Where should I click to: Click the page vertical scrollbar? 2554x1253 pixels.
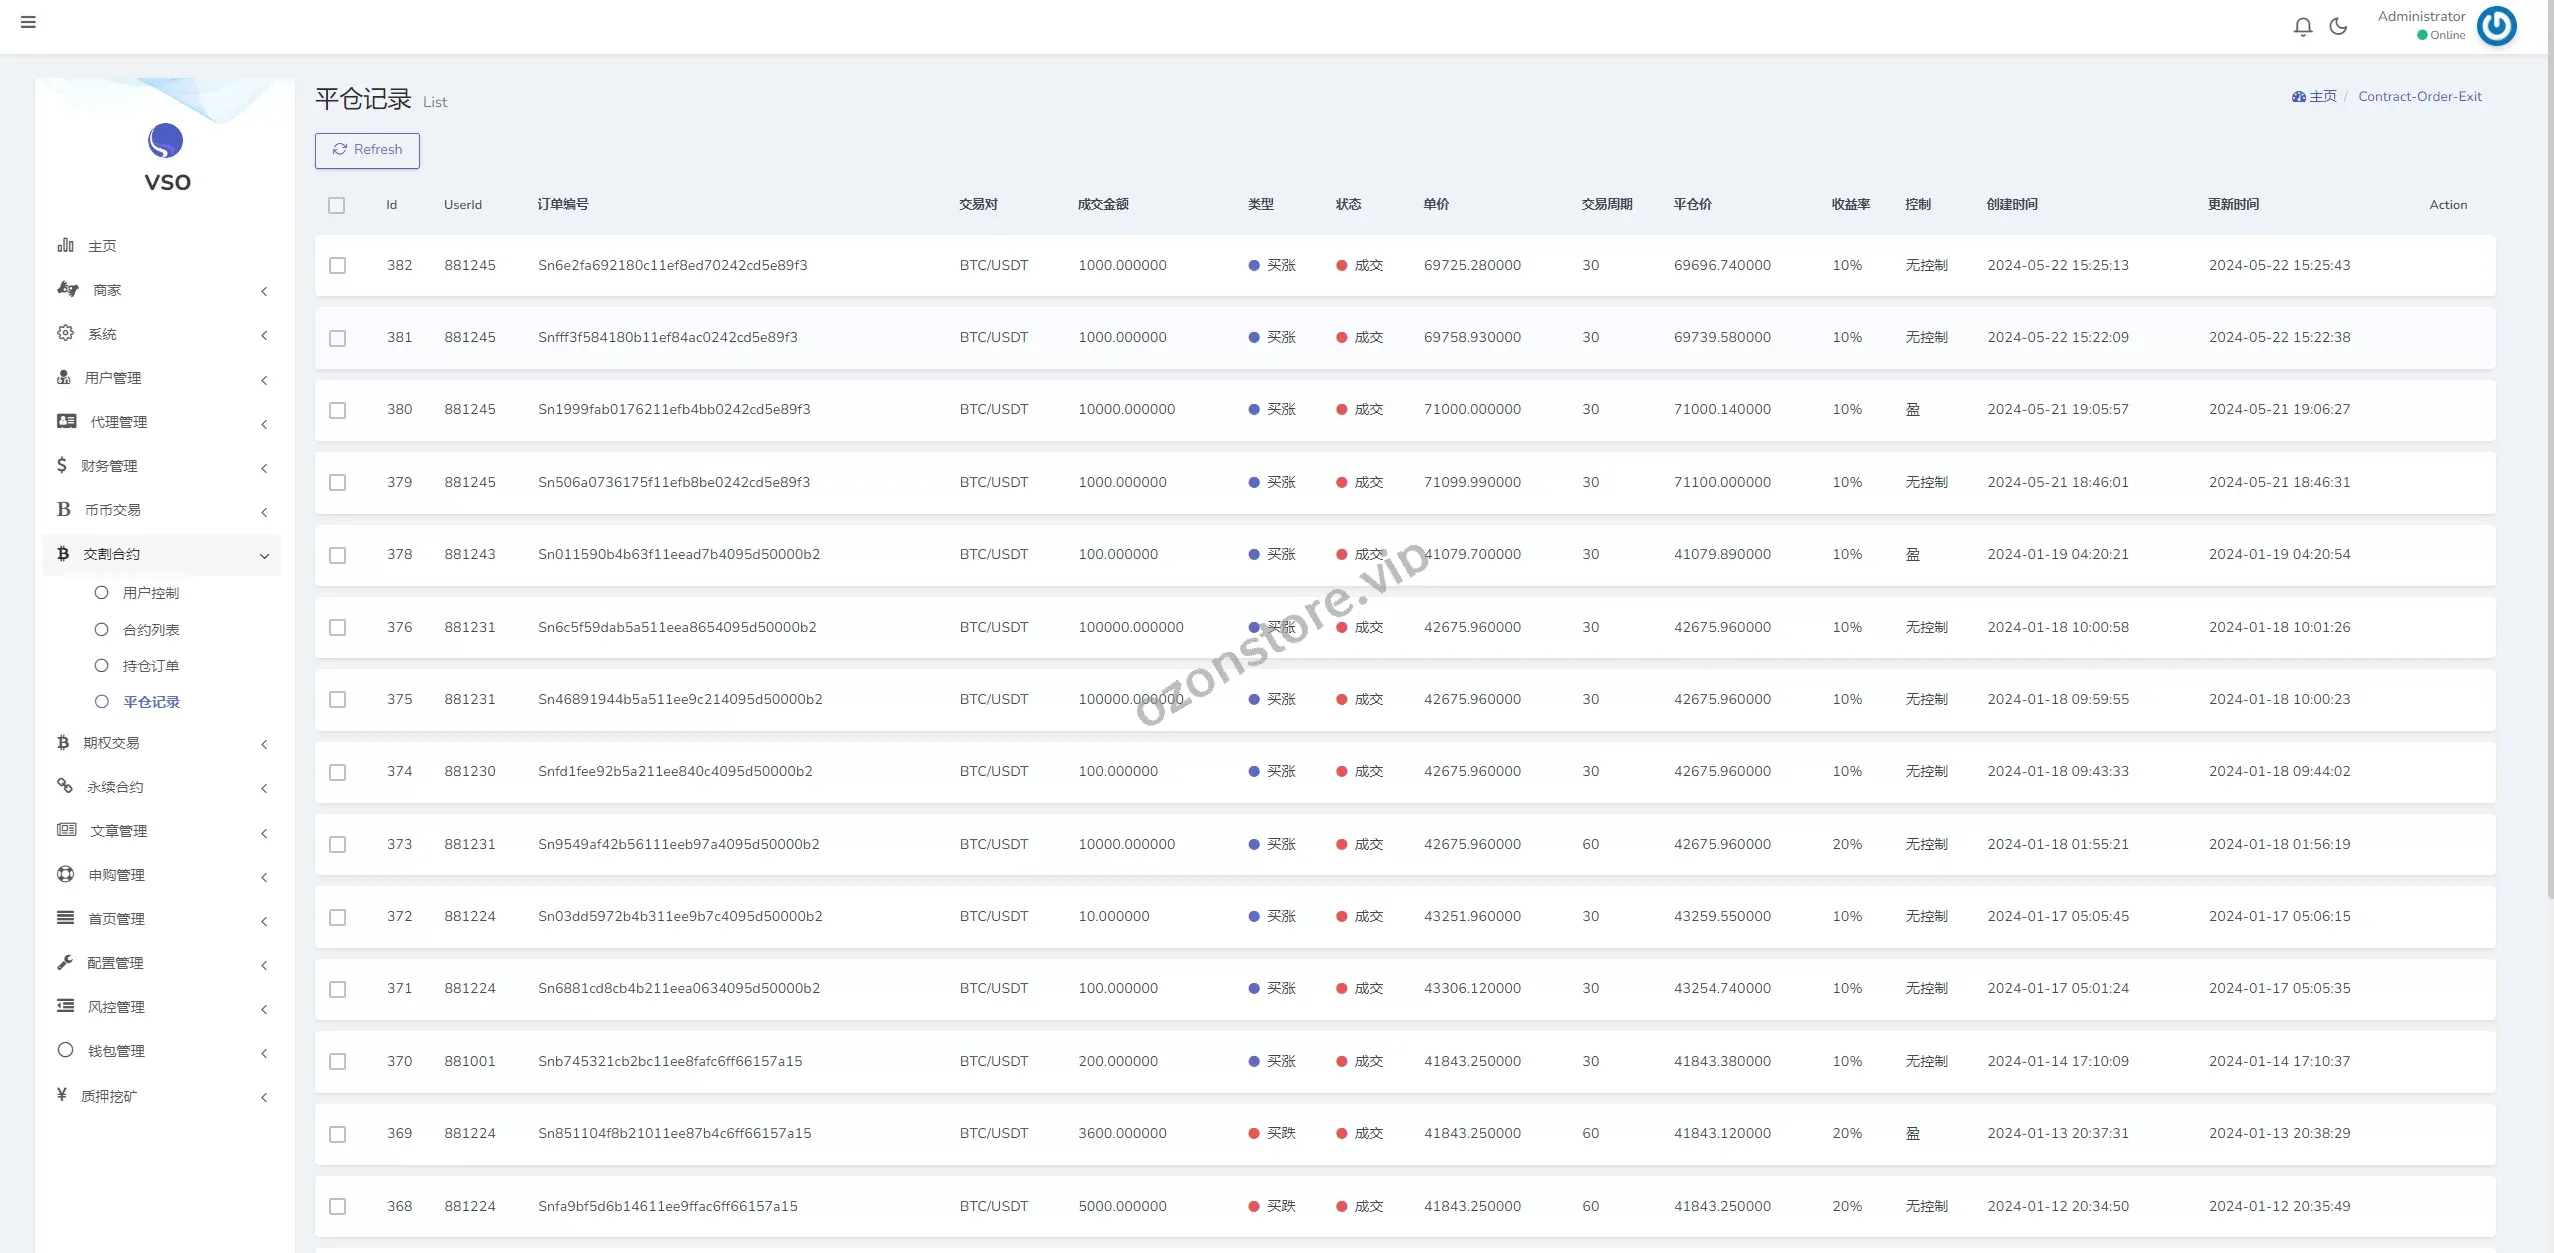(x=2549, y=450)
